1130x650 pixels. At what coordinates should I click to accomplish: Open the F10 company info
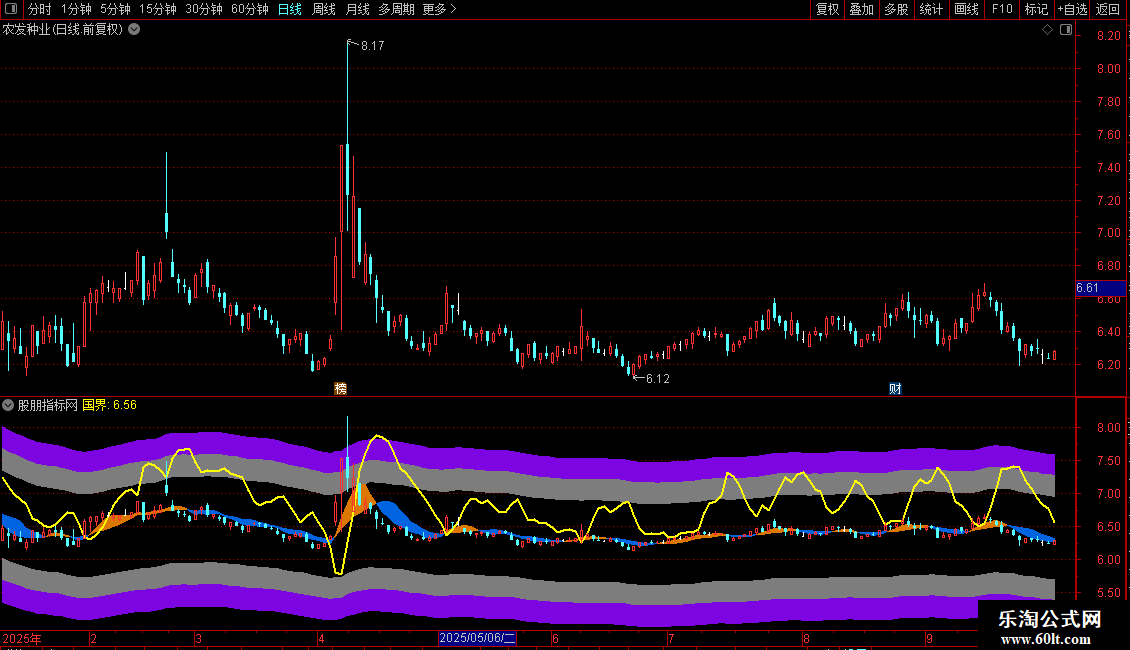click(1001, 9)
